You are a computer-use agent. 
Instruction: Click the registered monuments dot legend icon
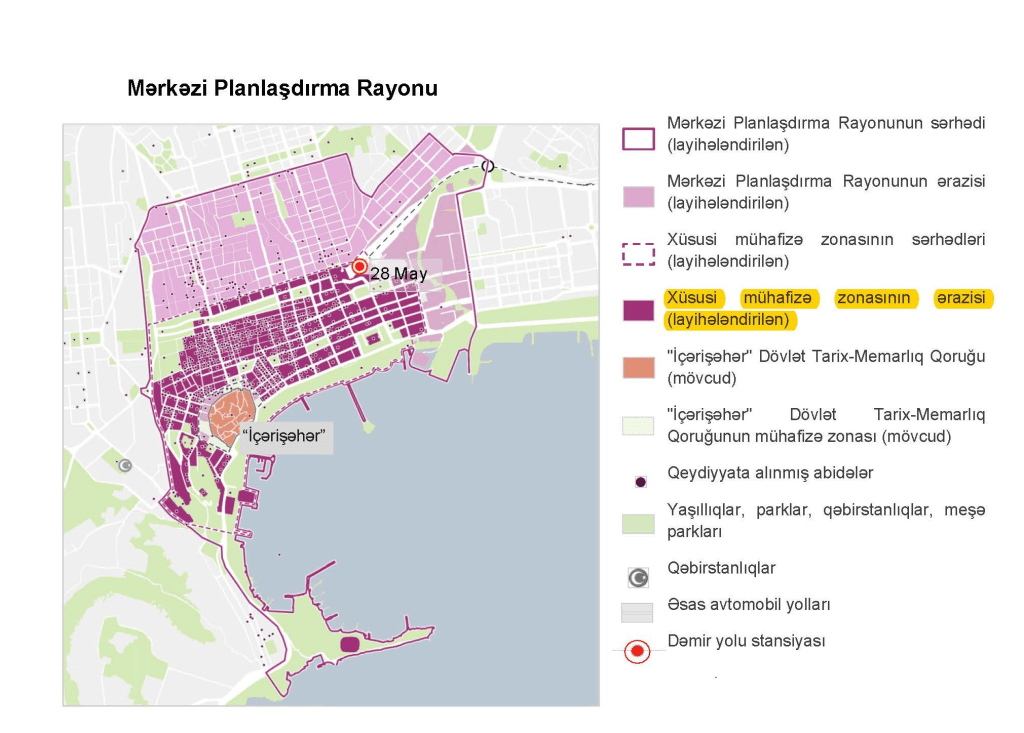[x=640, y=481]
